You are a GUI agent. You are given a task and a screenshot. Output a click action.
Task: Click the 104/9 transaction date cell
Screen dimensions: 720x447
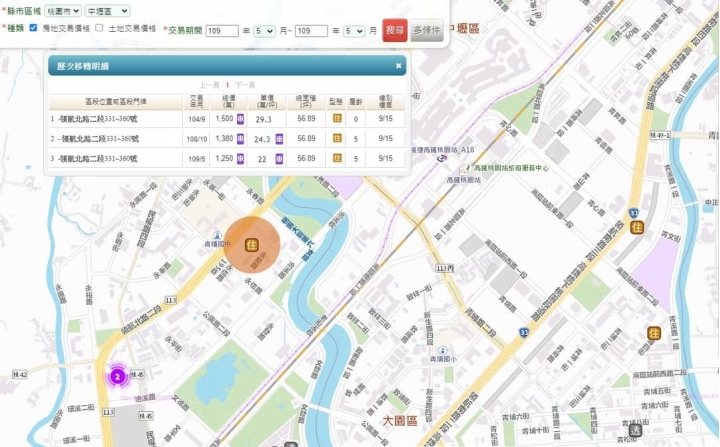tap(197, 119)
